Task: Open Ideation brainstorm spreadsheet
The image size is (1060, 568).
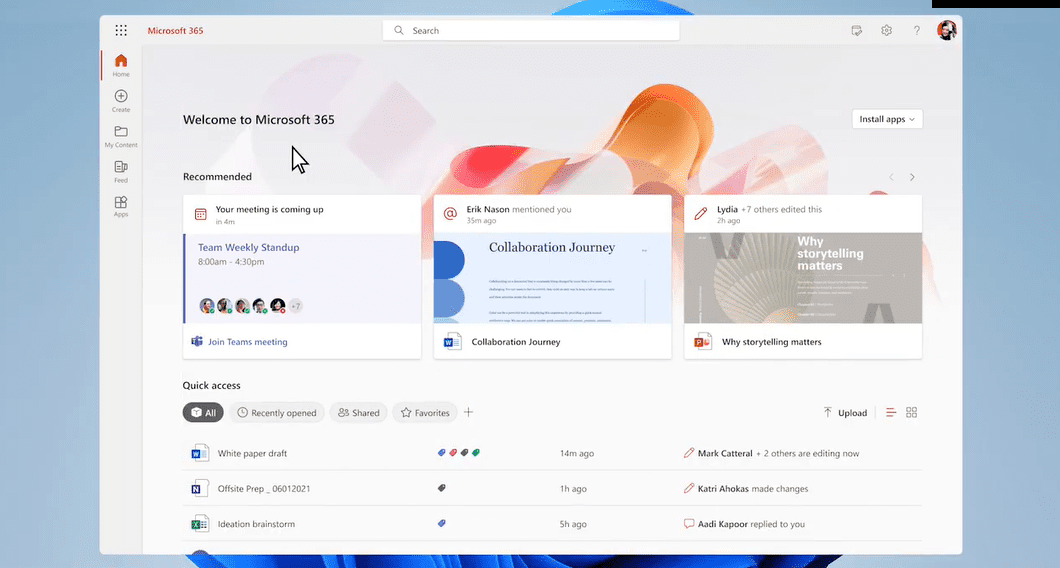Action: click(256, 524)
